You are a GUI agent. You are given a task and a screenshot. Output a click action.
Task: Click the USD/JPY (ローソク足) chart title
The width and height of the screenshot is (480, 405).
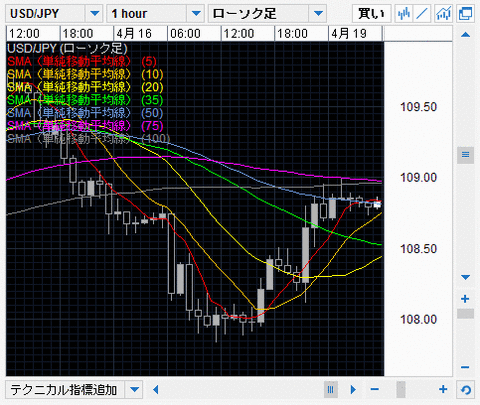click(67, 49)
